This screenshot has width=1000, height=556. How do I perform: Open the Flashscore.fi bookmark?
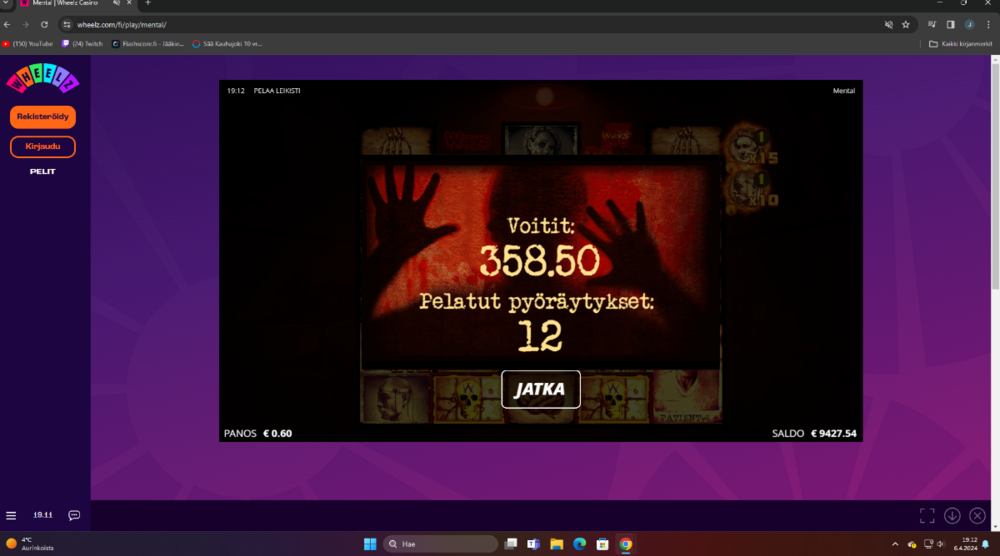pos(148,44)
